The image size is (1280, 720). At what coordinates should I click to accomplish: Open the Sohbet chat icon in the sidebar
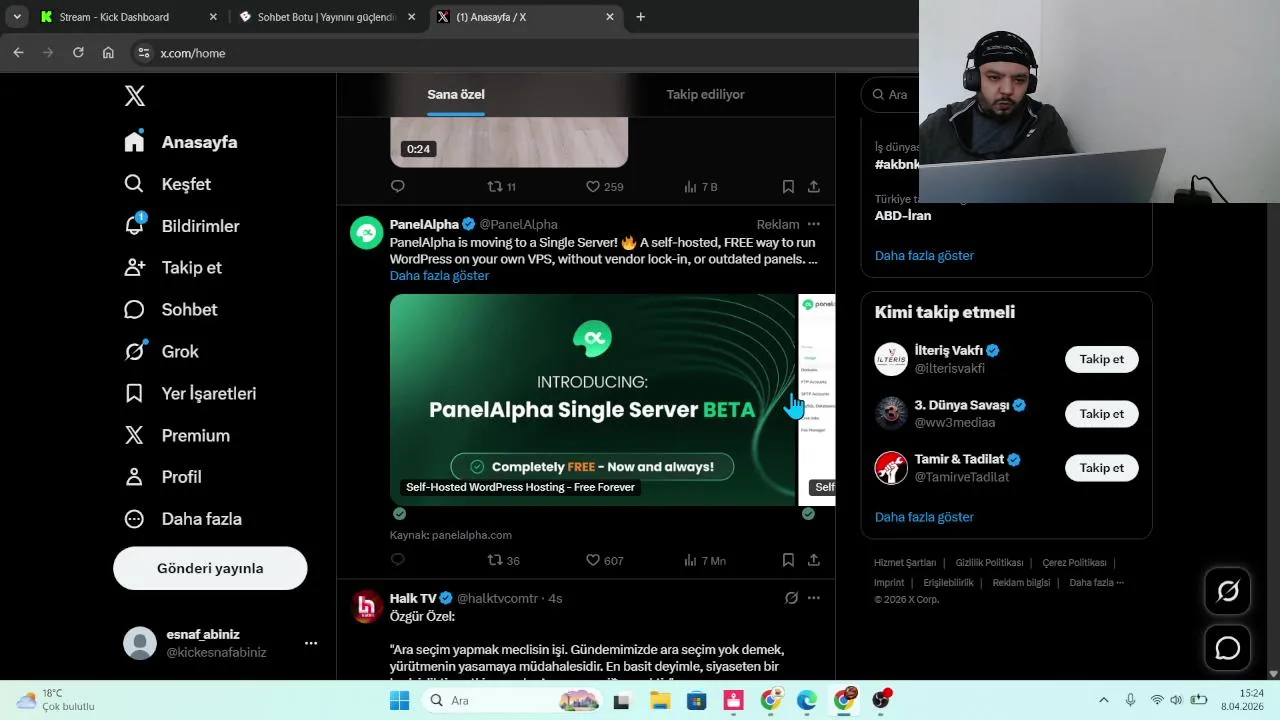point(134,309)
